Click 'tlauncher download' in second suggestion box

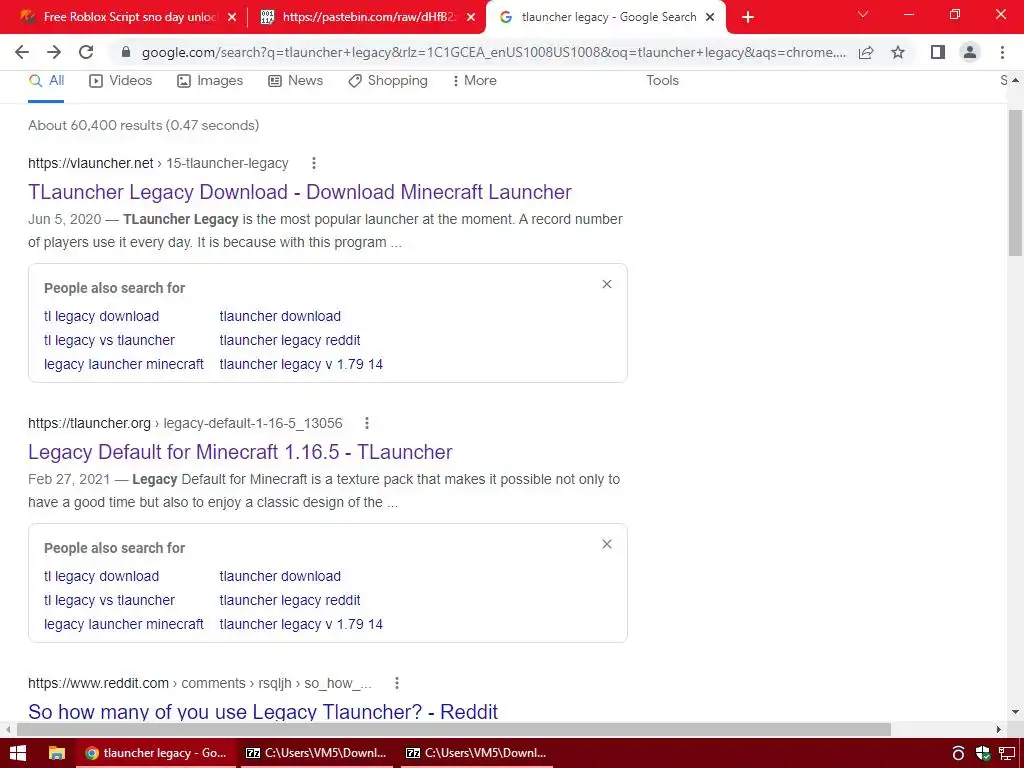coord(280,576)
